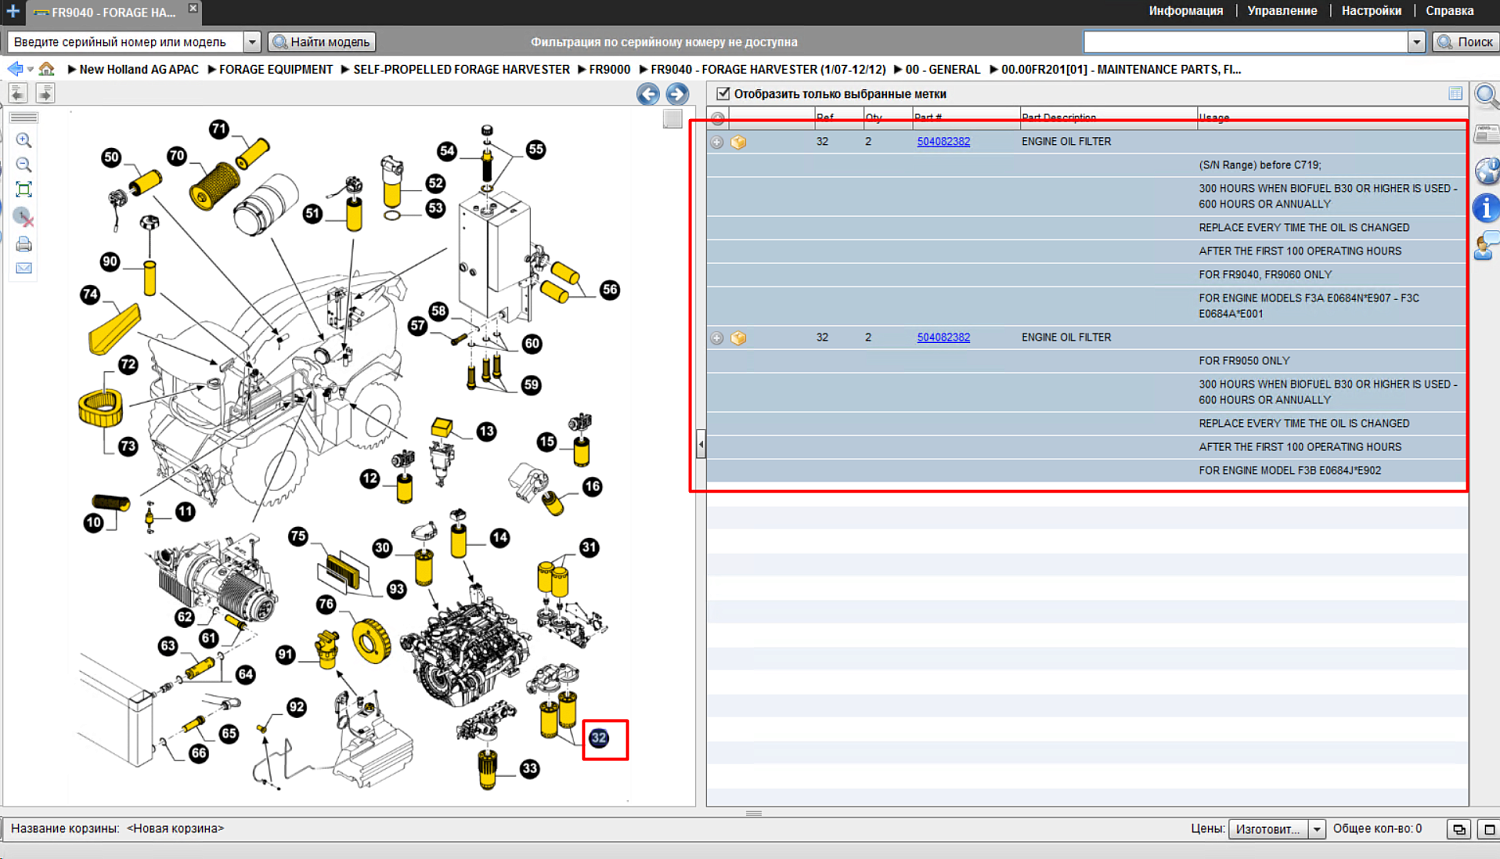Open the blue information icon in the right sidebar
This screenshot has height=859, width=1500.
(1487, 208)
